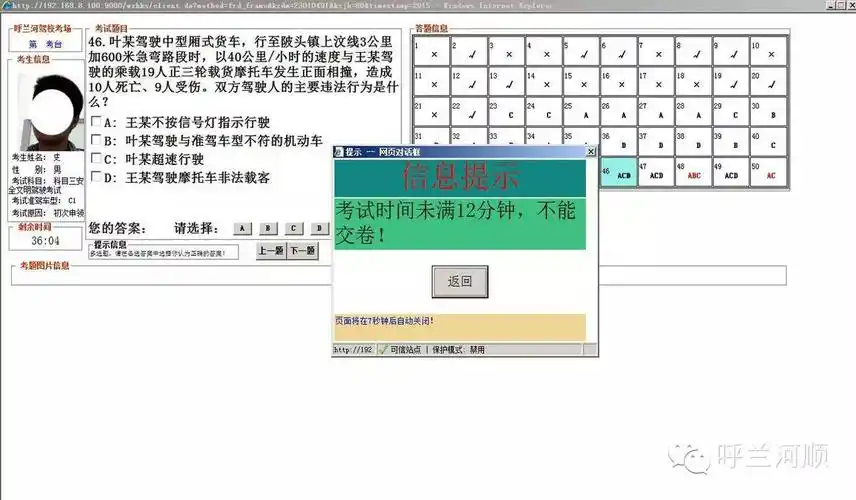This screenshot has width=856, height=500.
Task: Open question 49 cell answered ACD
Action: (x=730, y=172)
